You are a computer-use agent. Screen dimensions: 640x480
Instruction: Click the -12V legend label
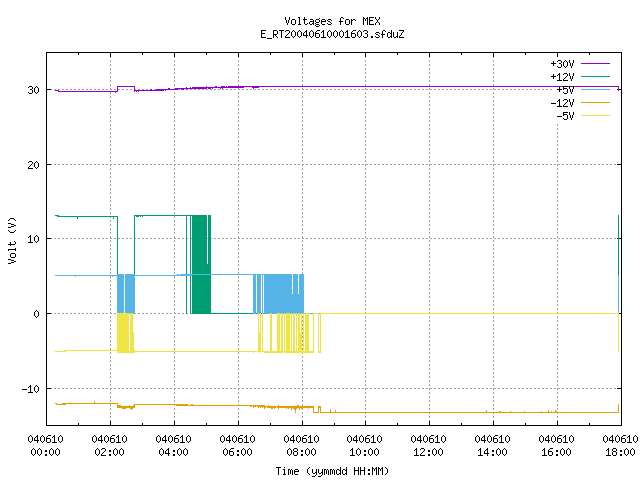click(x=562, y=103)
